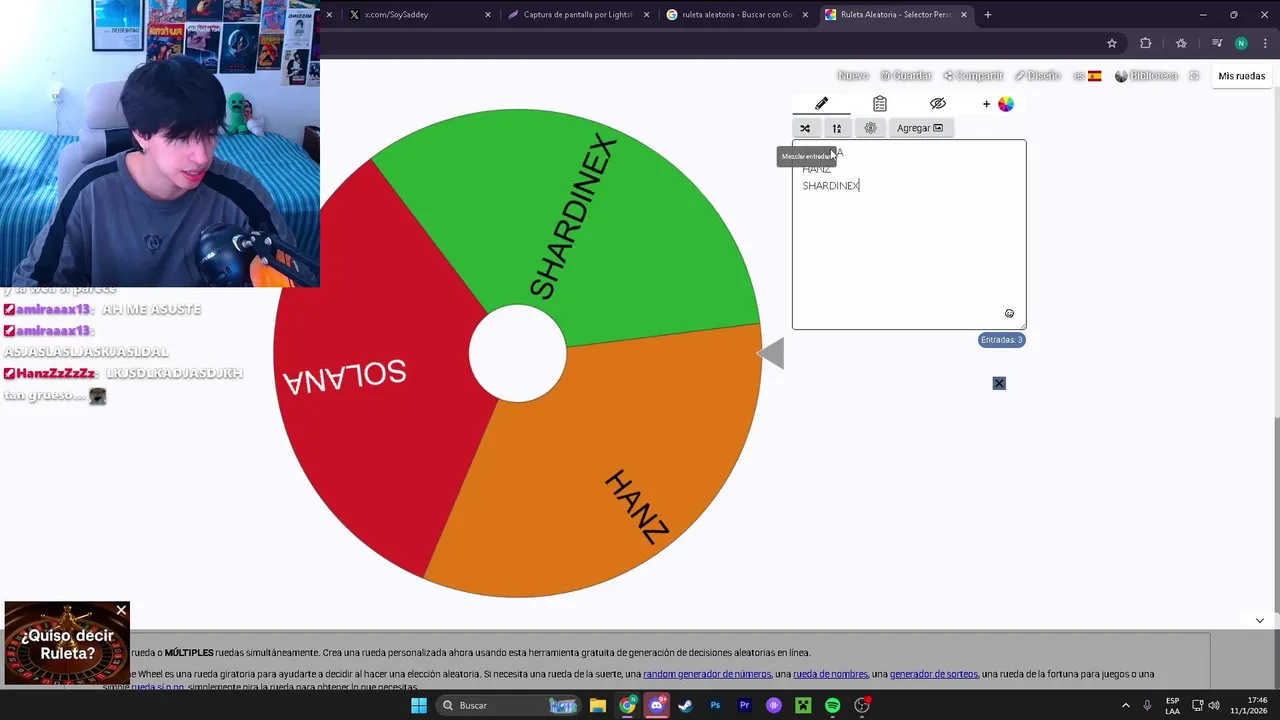Open the Spanish flag language selector

tap(1087, 76)
